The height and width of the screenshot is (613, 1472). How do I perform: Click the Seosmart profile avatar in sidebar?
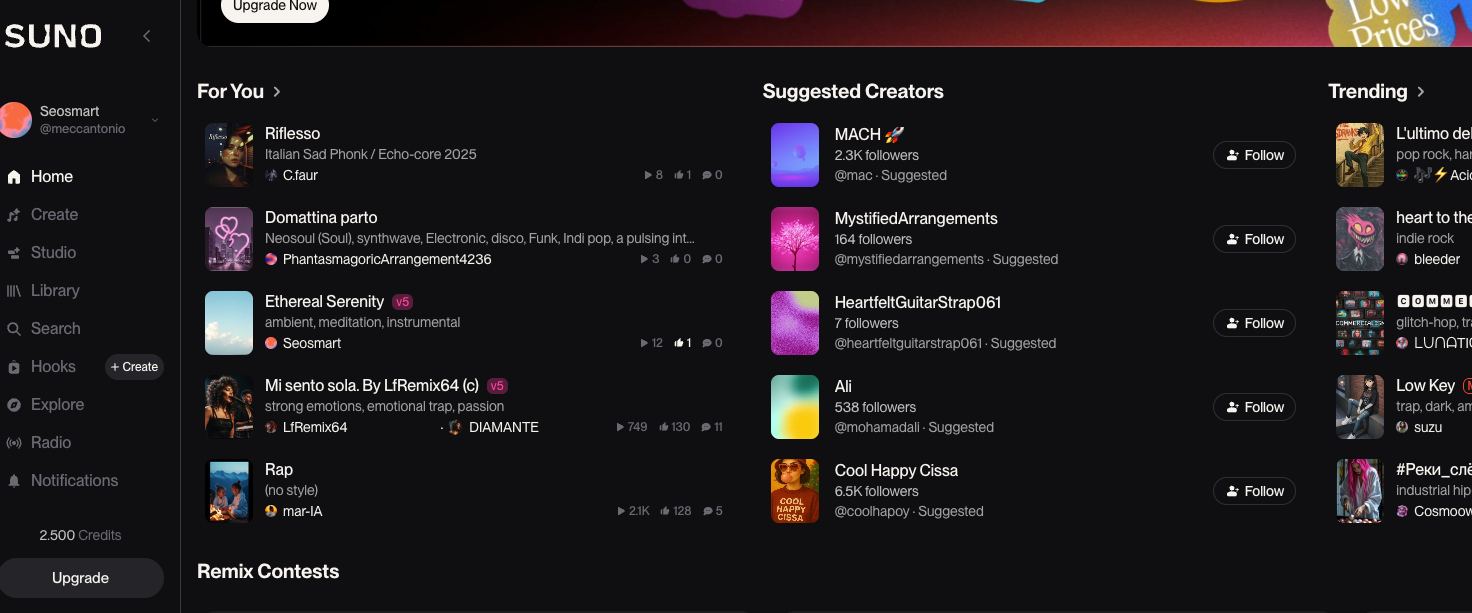(16, 120)
